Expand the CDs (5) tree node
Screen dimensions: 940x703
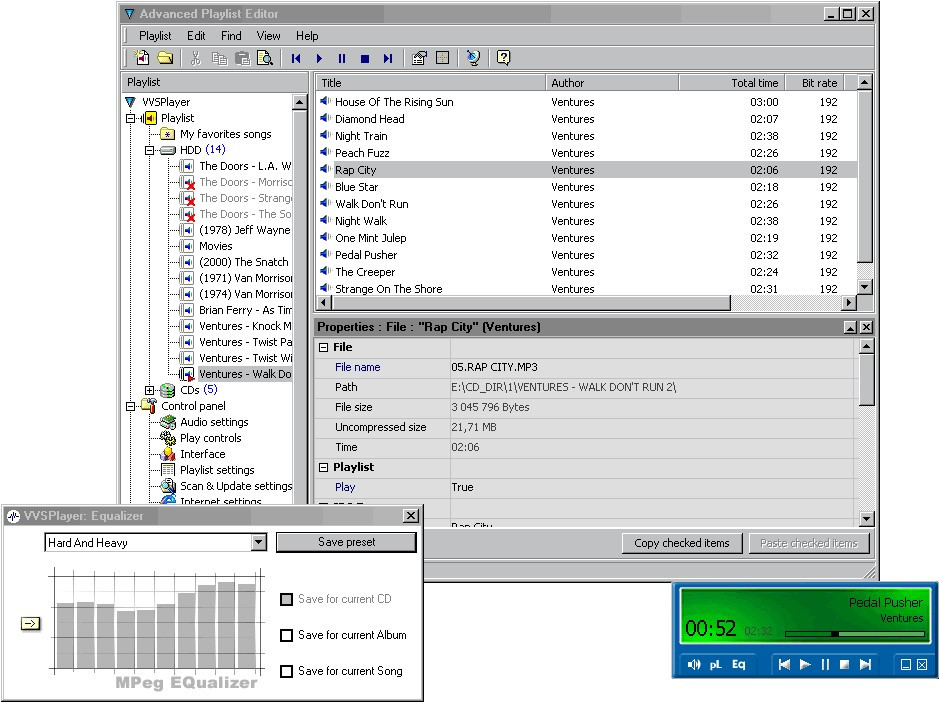point(149,391)
